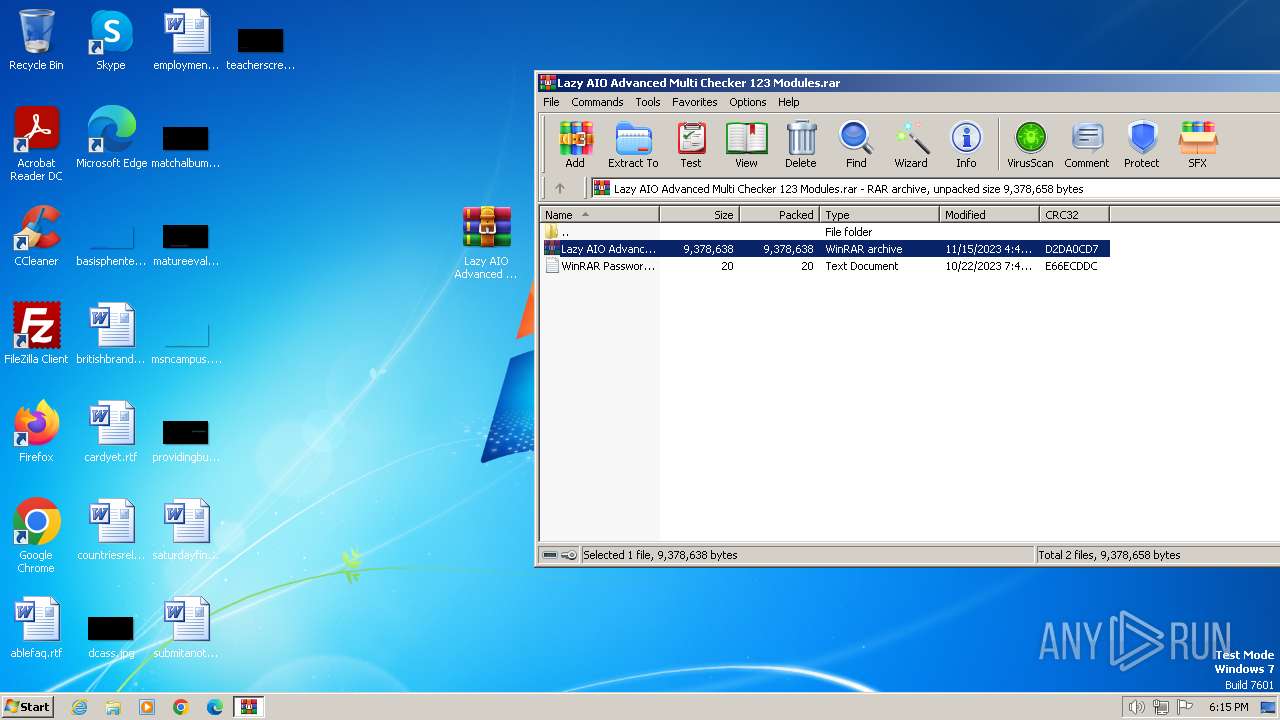1280x720 pixels.
Task: Click the network tray icon
Action: point(1161,707)
